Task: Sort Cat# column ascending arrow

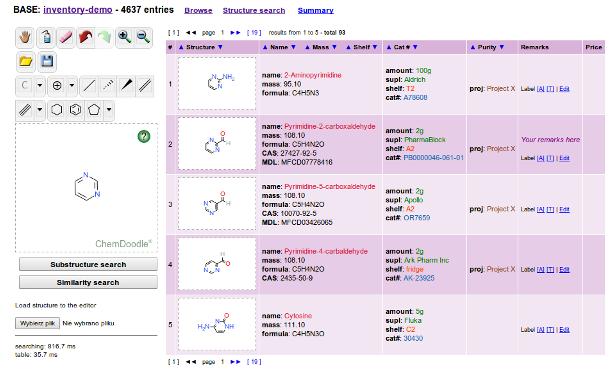Action: (389, 47)
